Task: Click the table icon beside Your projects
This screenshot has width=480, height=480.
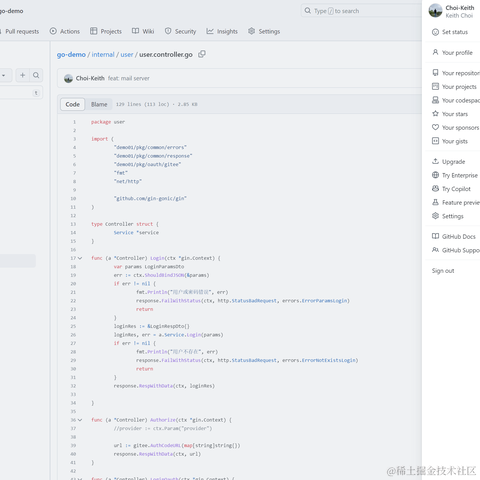Action: click(435, 86)
